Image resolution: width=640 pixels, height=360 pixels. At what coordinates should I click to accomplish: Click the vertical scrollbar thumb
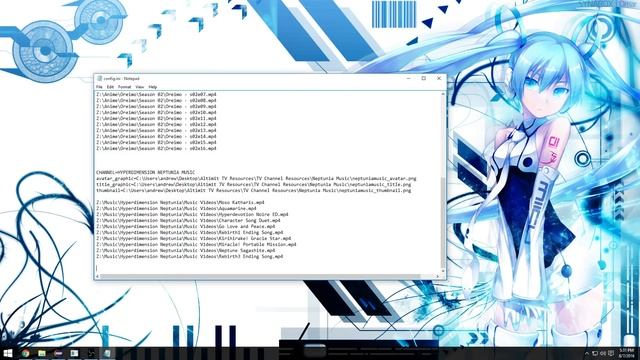pyautogui.click(x=443, y=222)
